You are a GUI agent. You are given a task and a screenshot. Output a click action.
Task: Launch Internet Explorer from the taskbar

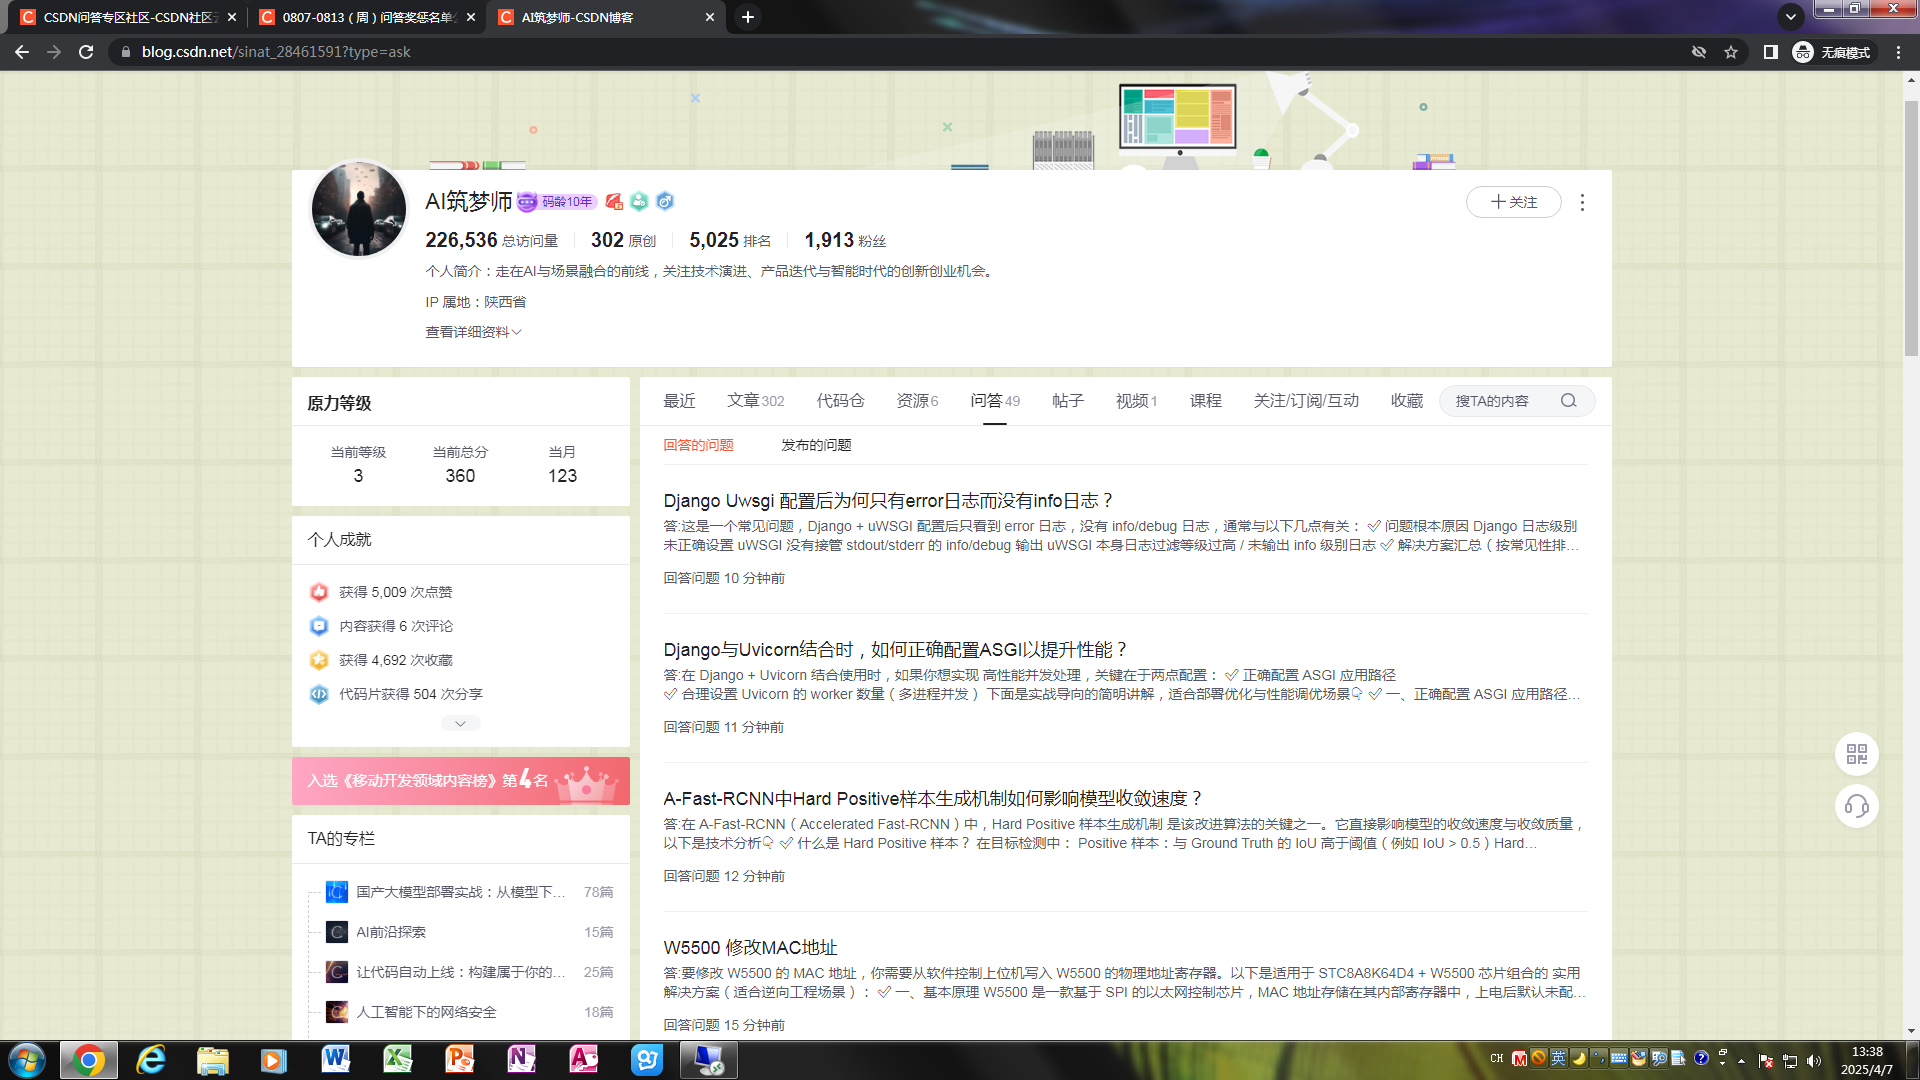tap(151, 1060)
